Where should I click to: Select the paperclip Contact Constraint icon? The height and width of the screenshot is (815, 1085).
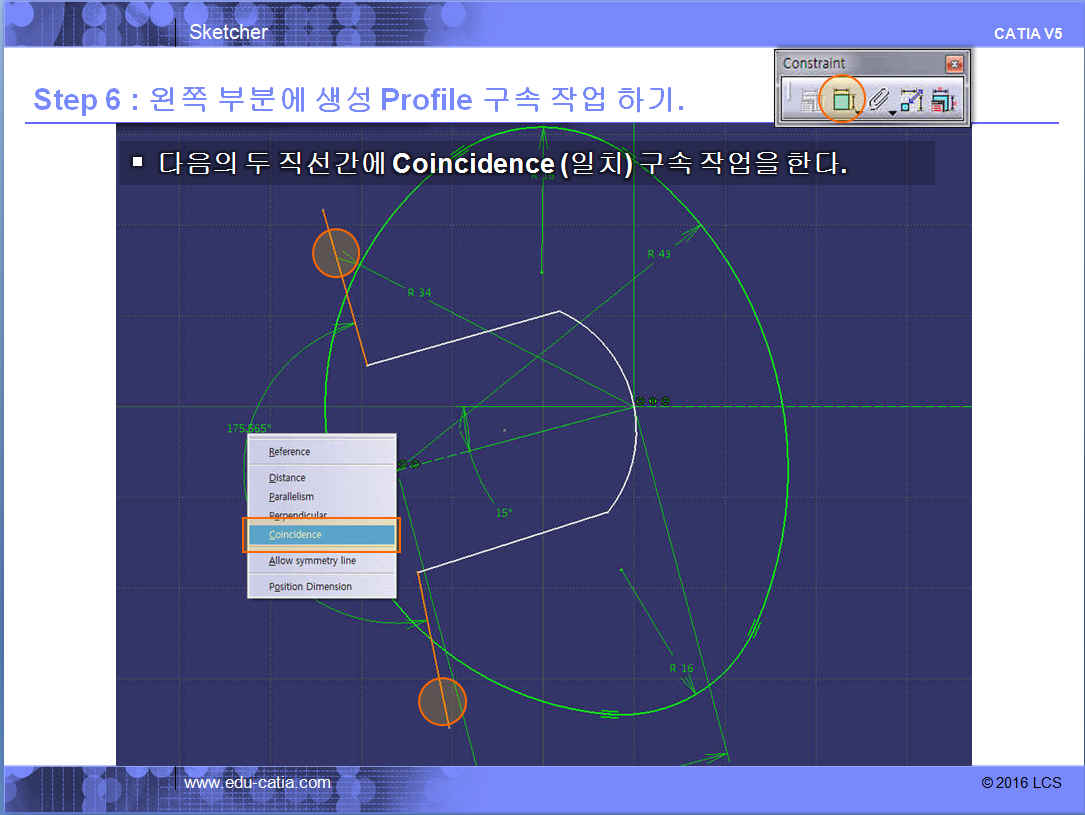pyautogui.click(x=876, y=100)
